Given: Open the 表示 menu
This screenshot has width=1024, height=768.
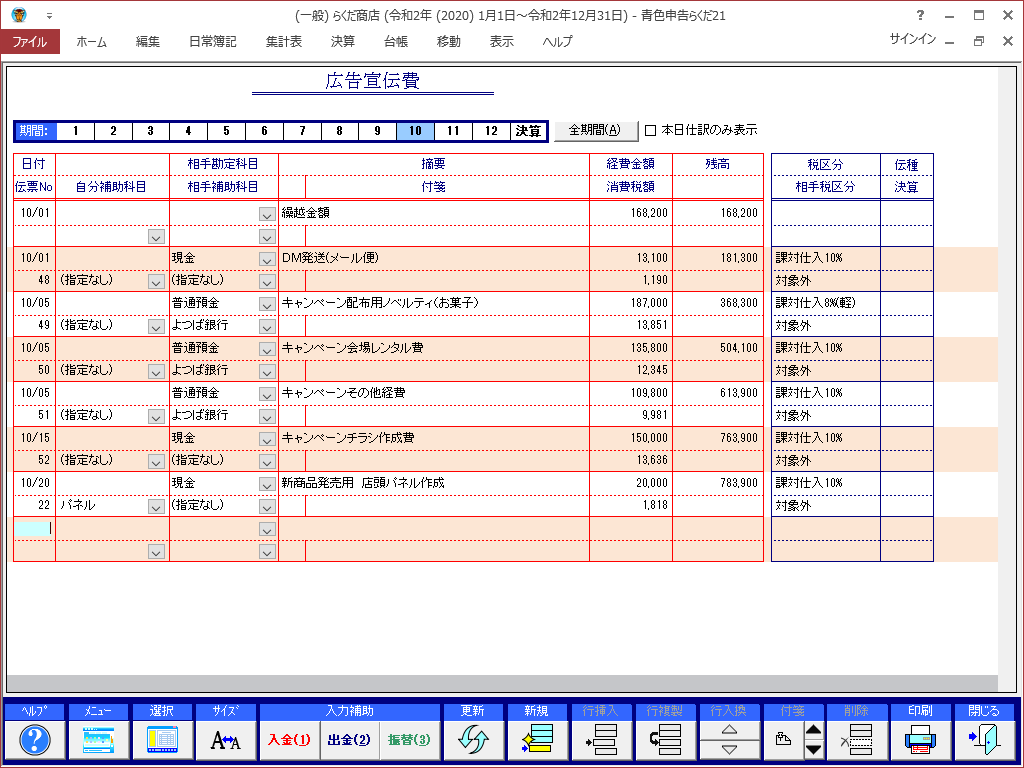Looking at the screenshot, I should [502, 41].
